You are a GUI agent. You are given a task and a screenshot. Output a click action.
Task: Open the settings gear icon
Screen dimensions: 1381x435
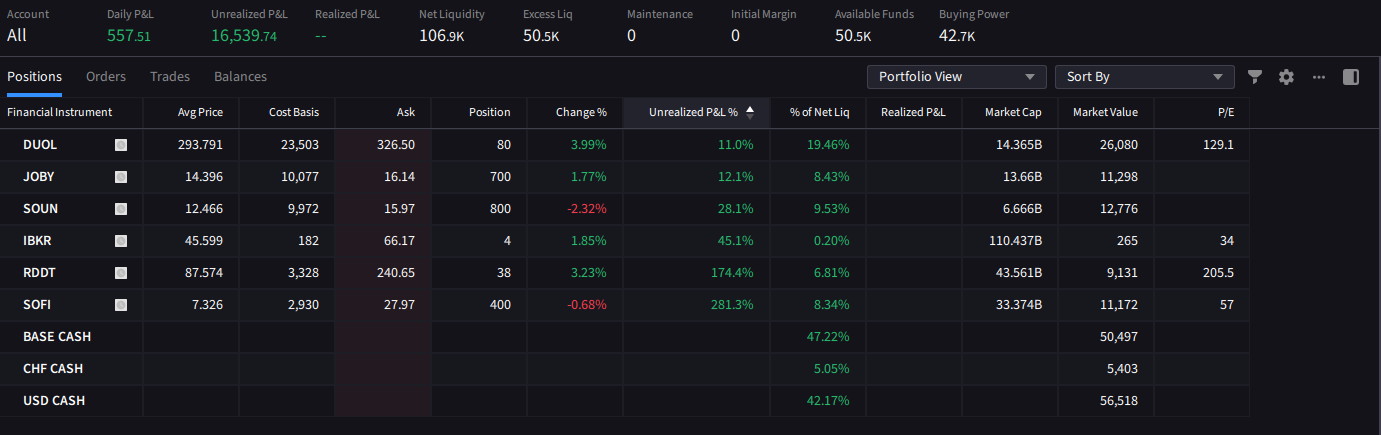pyautogui.click(x=1286, y=77)
